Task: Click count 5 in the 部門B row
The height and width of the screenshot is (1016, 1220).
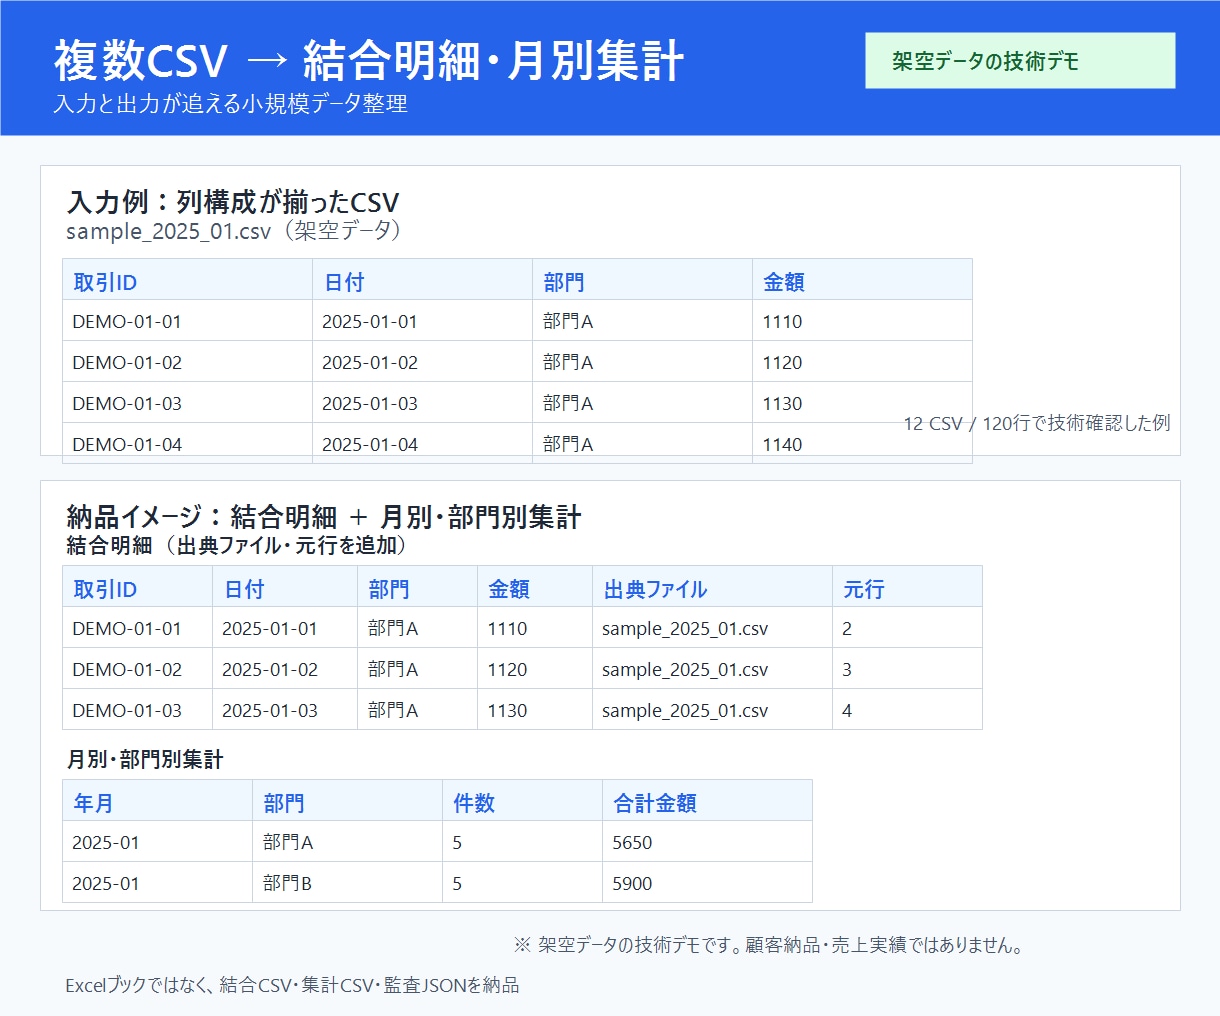Action: tap(457, 884)
